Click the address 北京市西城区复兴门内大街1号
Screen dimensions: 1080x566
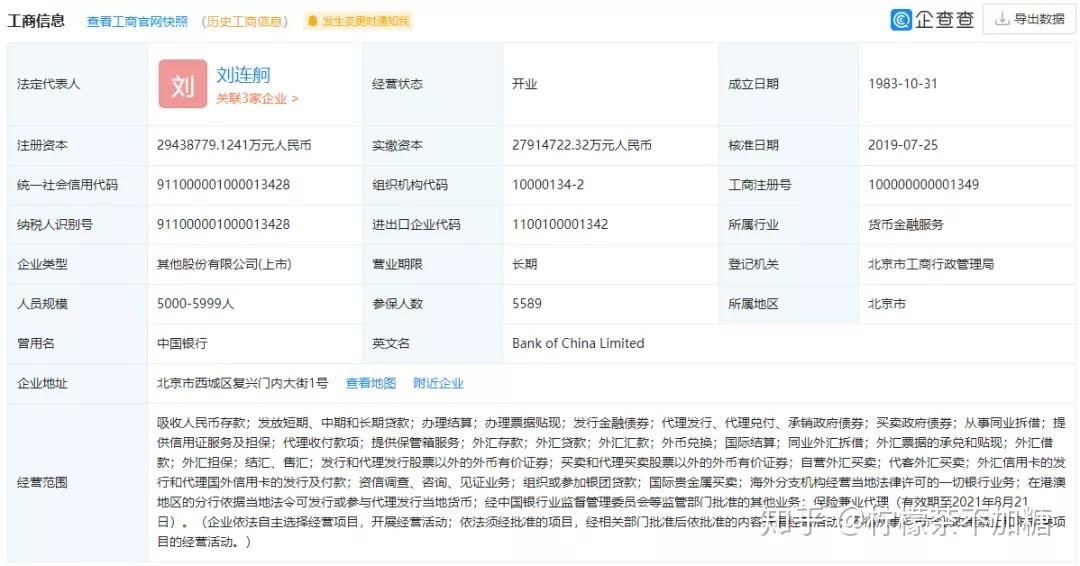[x=242, y=383]
